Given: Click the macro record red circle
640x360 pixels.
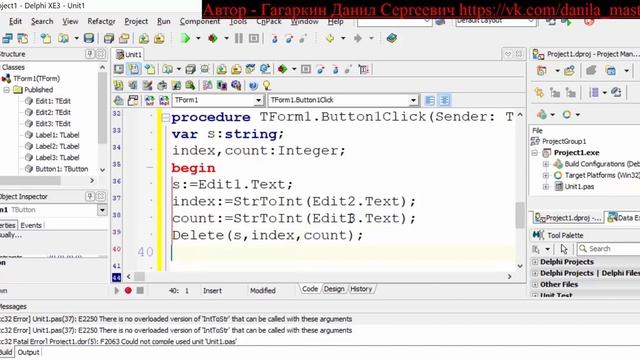Looking at the screenshot, I should [x=128, y=291].
